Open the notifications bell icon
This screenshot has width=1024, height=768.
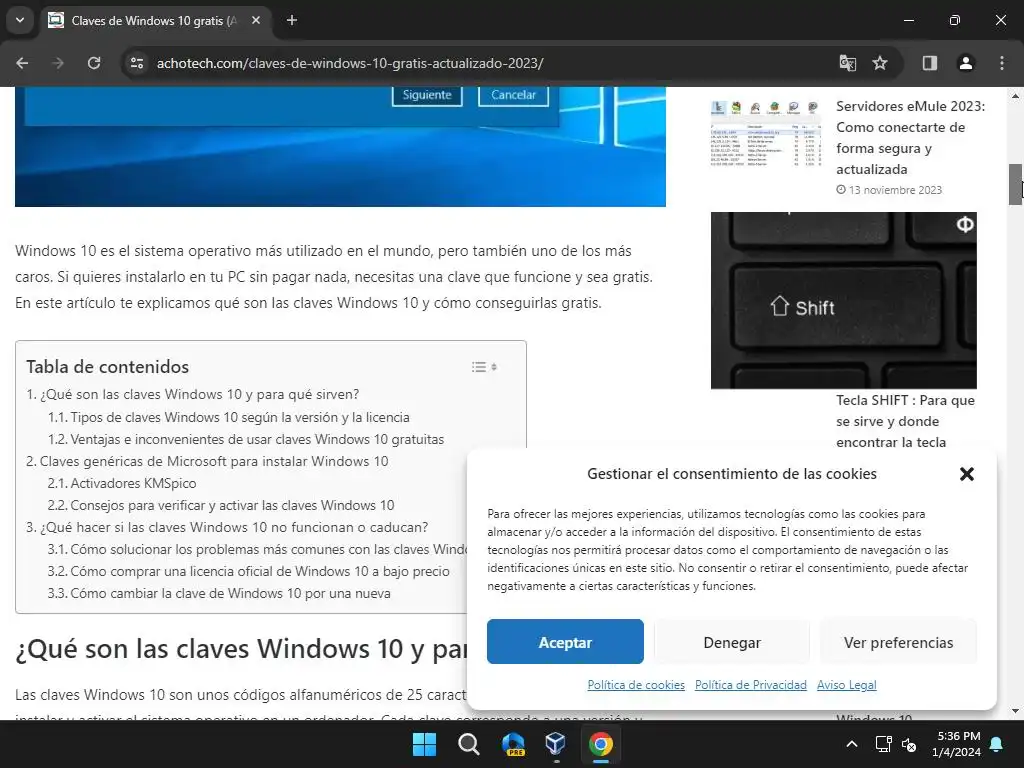(997, 744)
